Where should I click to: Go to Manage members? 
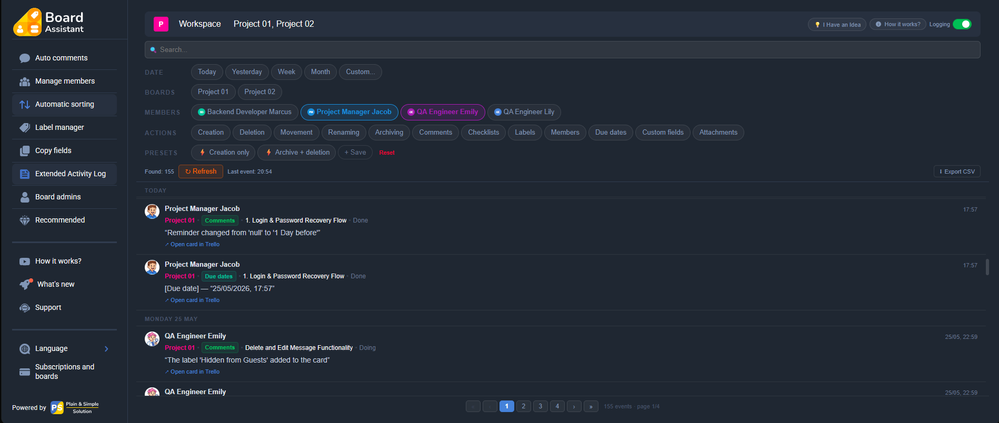pyautogui.click(x=64, y=81)
